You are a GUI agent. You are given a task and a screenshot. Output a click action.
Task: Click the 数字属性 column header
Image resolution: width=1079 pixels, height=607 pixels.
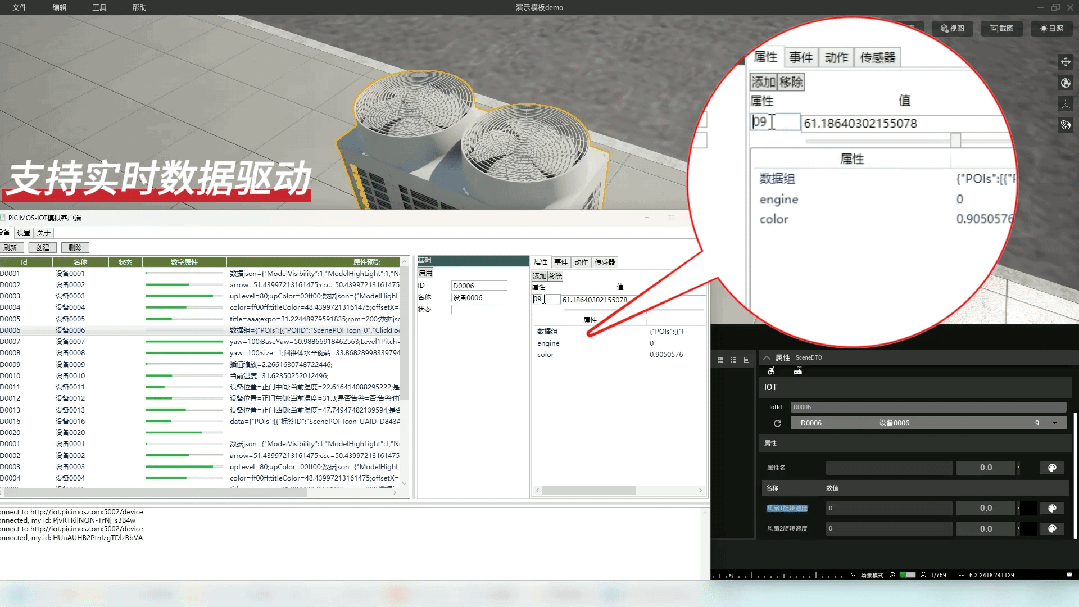coord(184,262)
